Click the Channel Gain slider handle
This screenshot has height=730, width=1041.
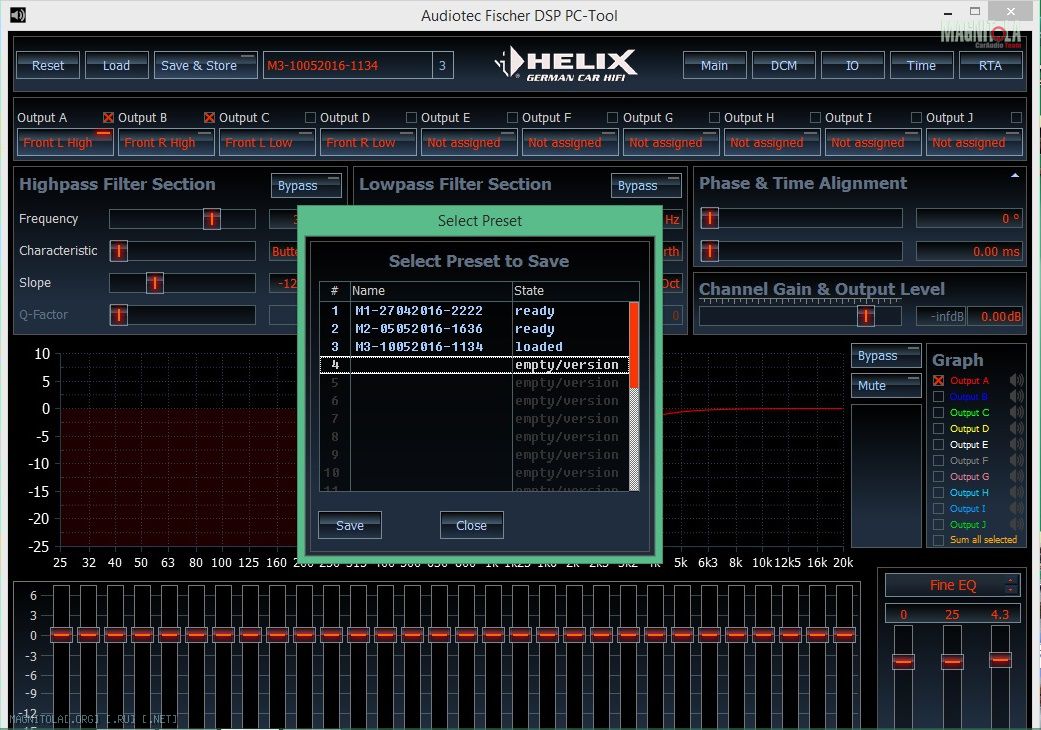[x=865, y=316]
